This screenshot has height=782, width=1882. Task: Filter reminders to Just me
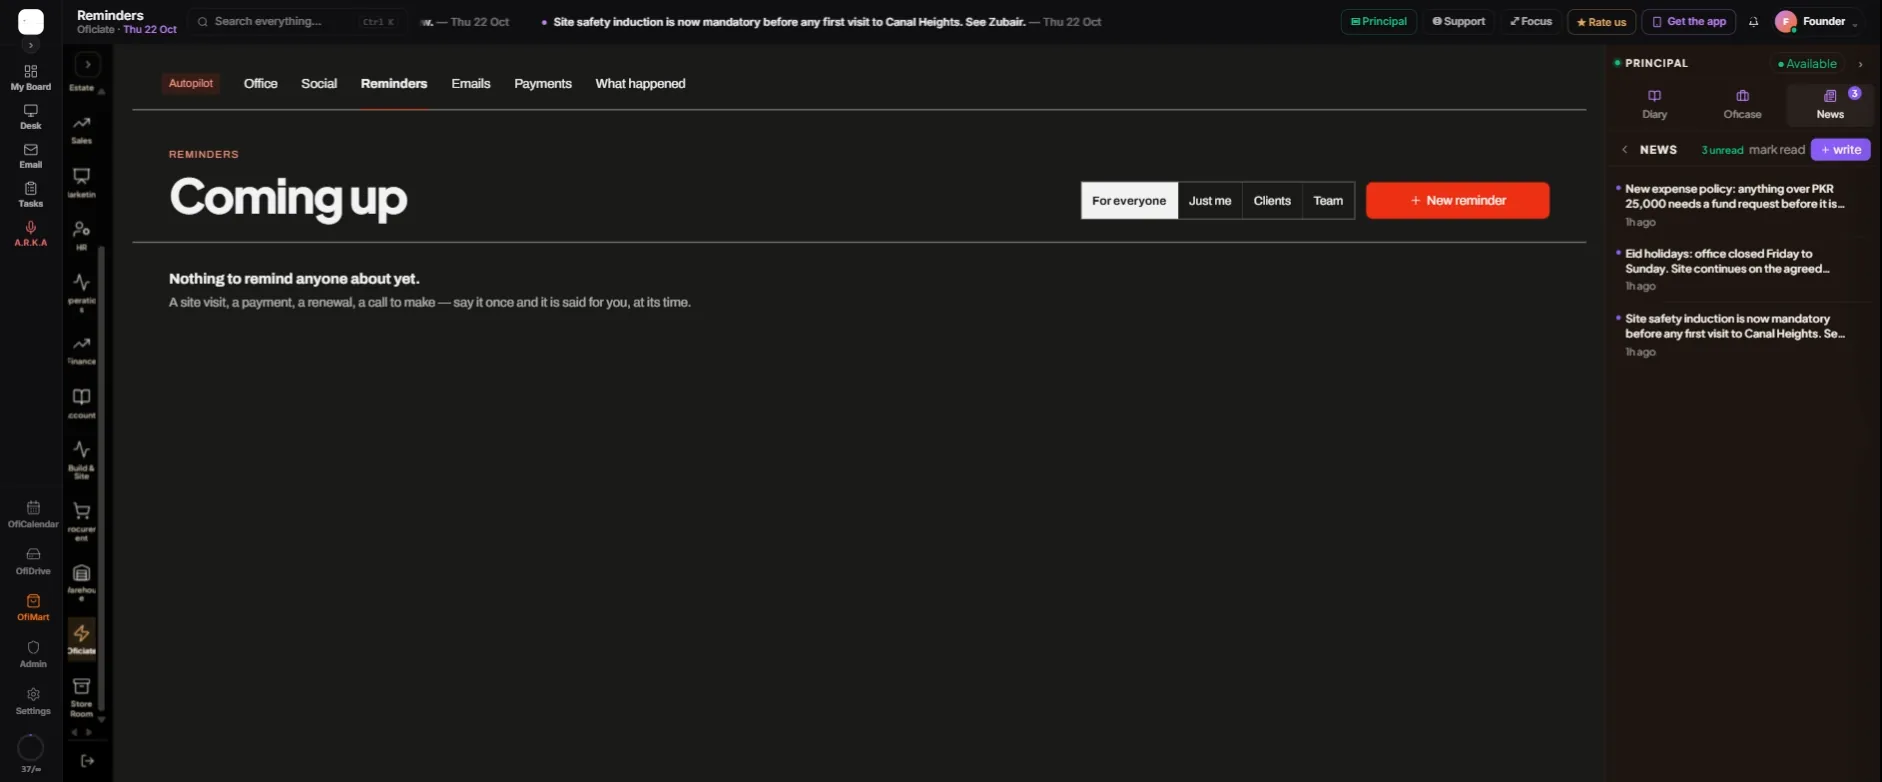coord(1210,201)
